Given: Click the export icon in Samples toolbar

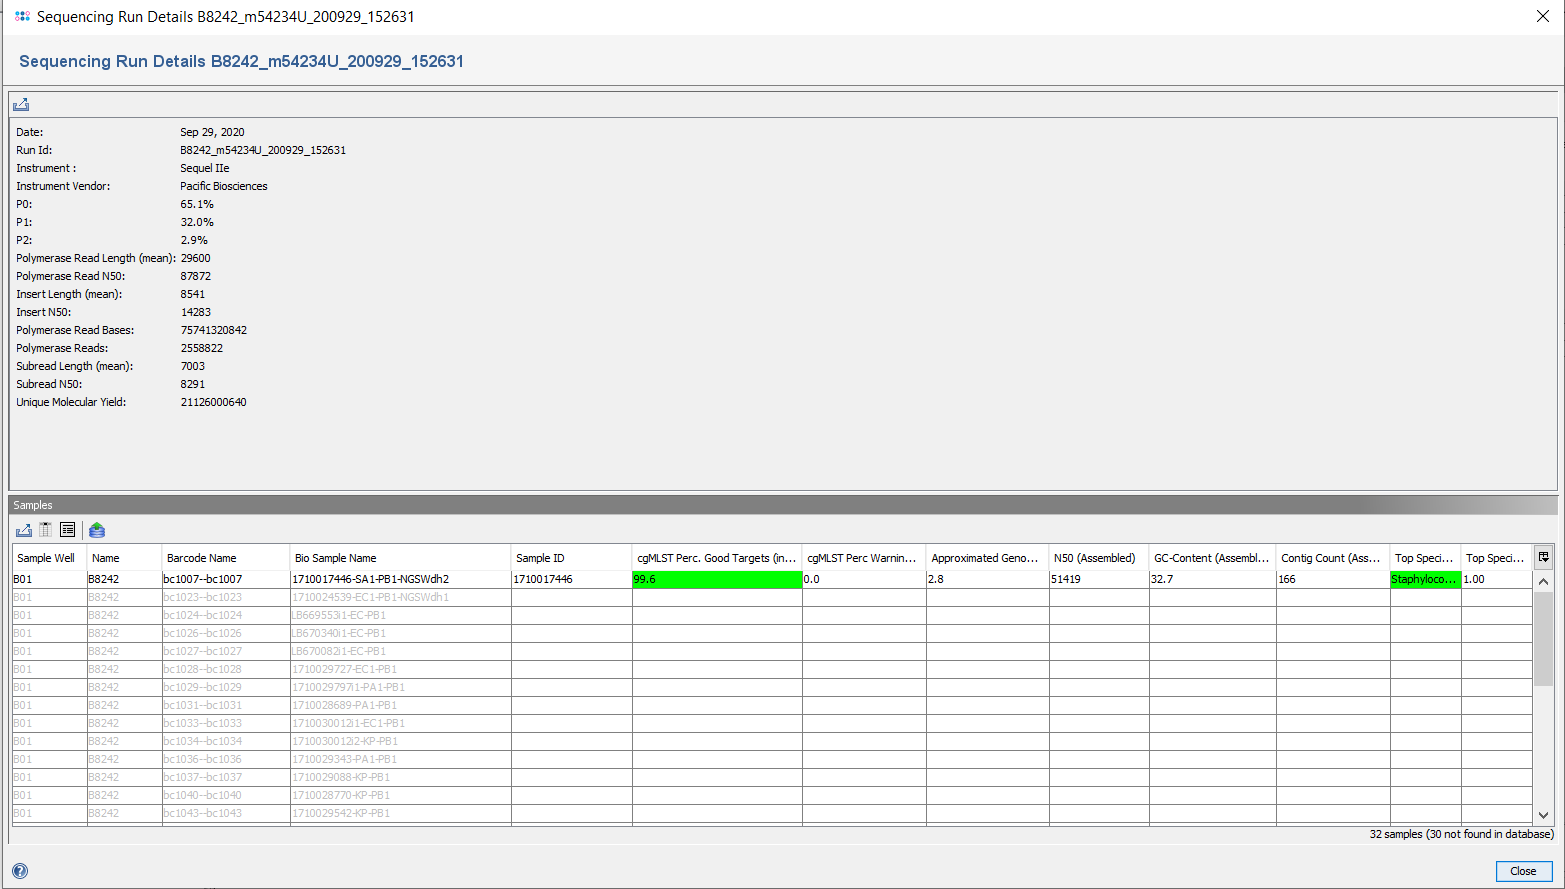Looking at the screenshot, I should [x=24, y=530].
